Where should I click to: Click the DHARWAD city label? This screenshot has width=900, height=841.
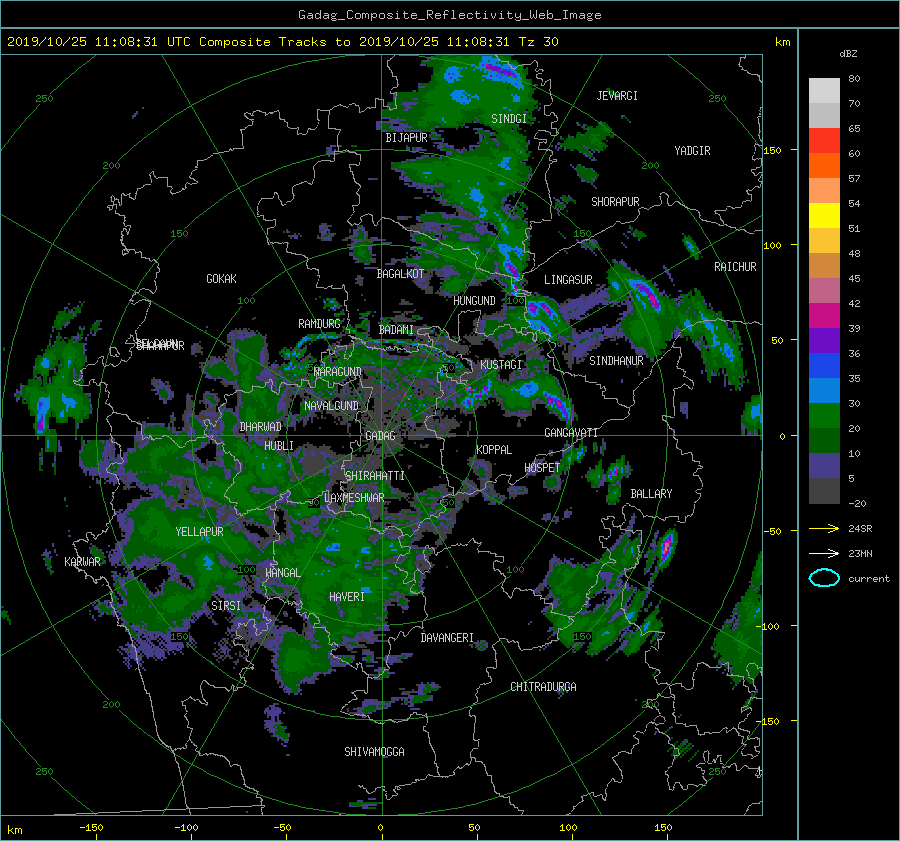[261, 427]
